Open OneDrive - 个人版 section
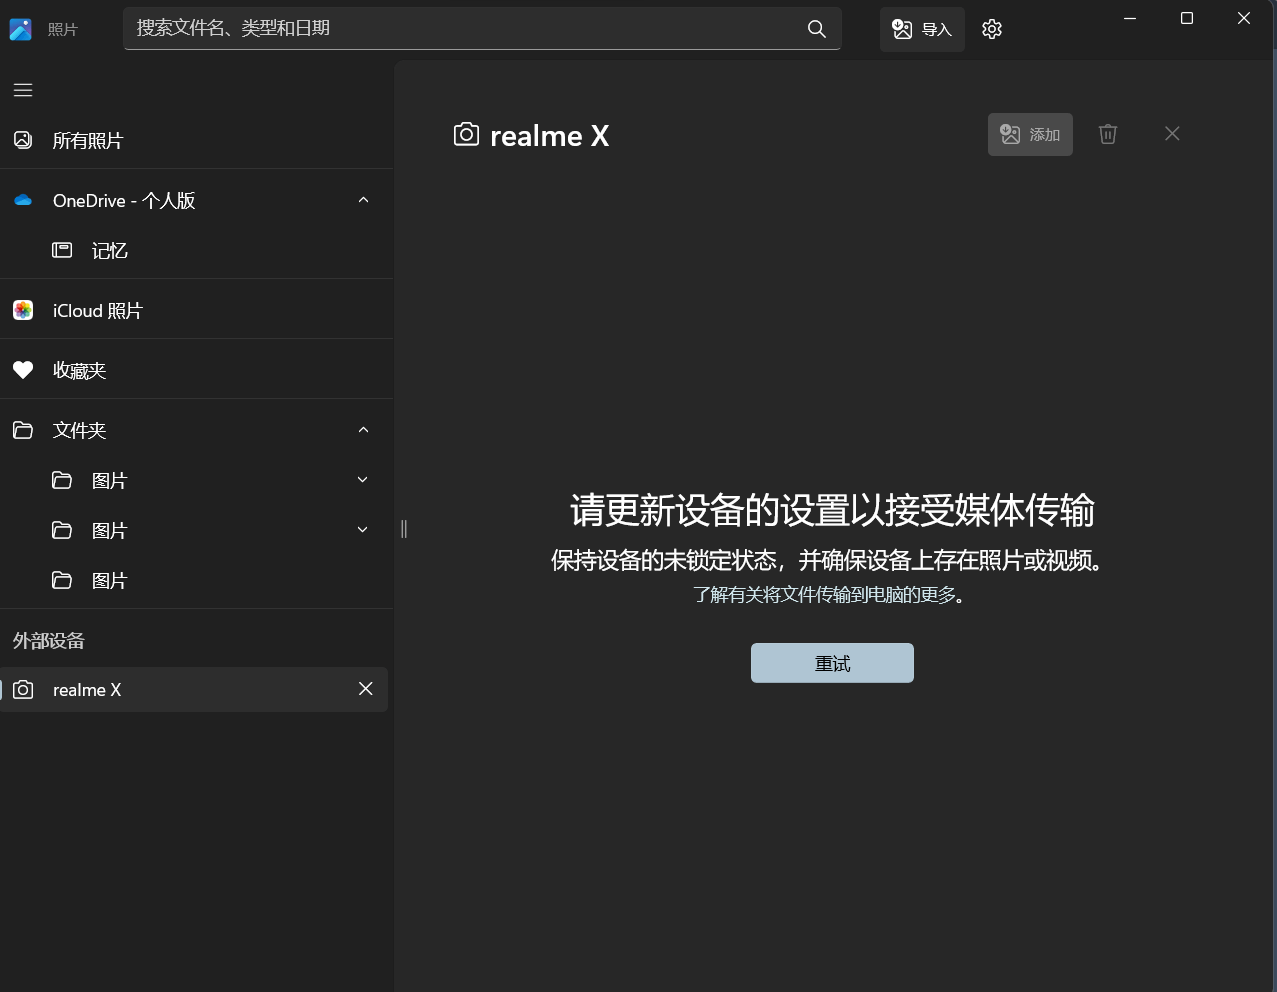Screen dimensions: 1277x992 196,200
